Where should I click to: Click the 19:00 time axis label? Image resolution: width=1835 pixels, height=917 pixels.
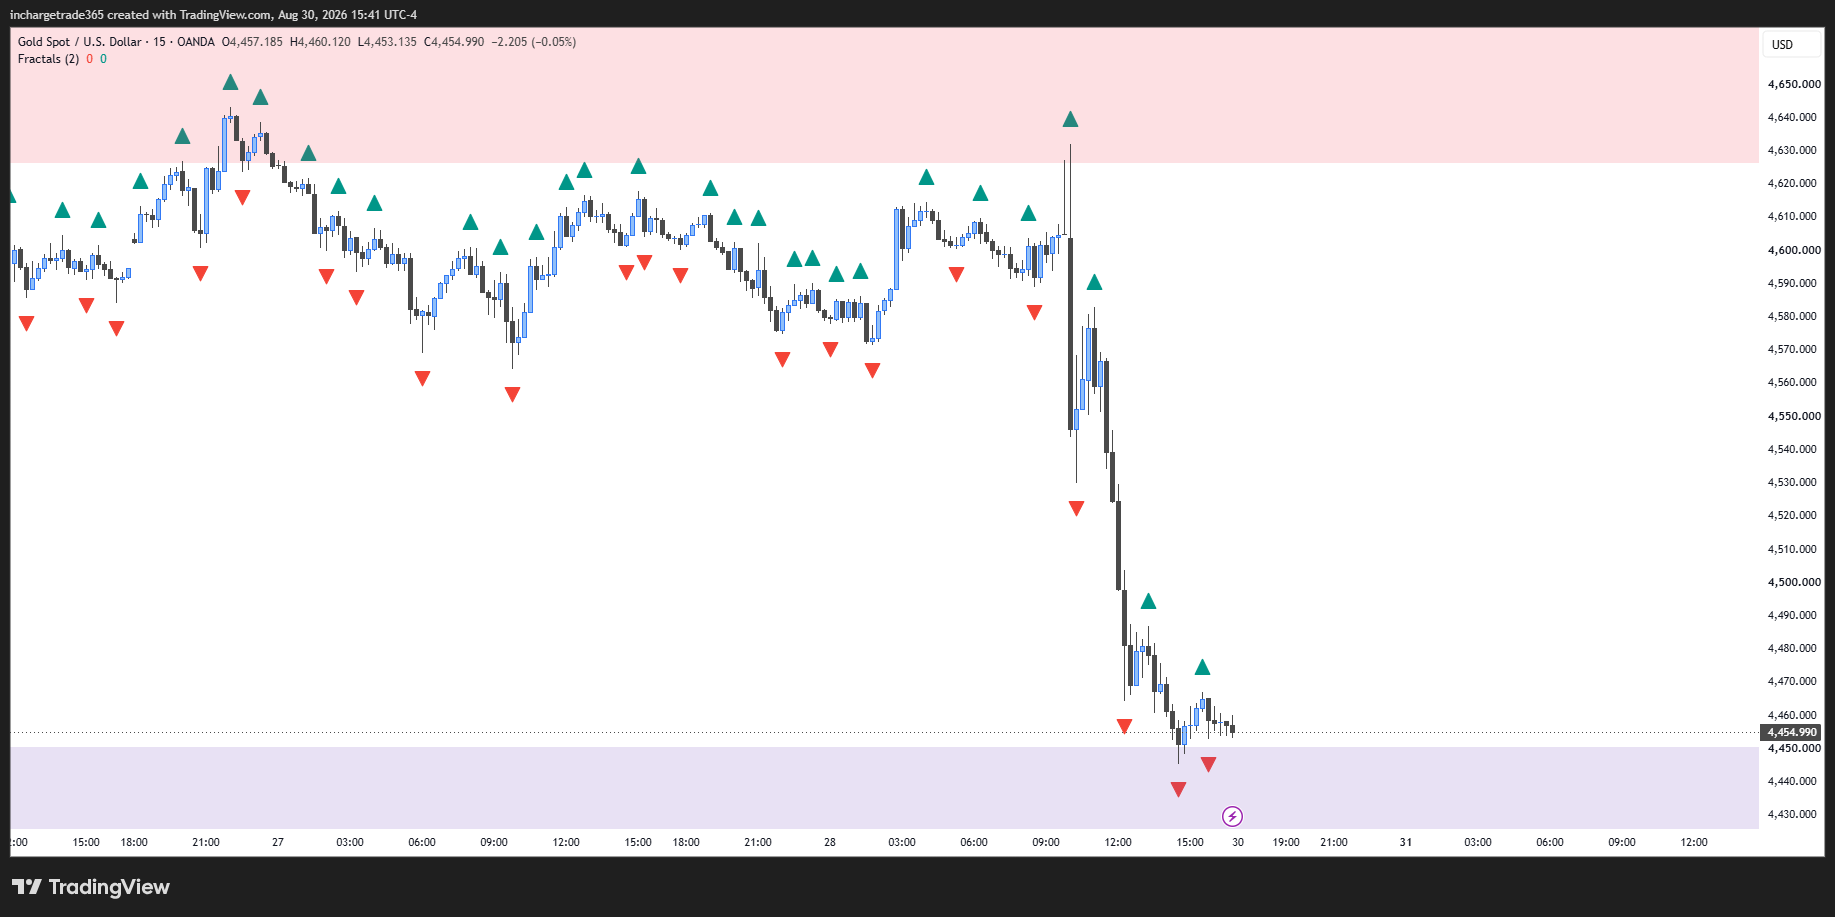tap(1286, 842)
